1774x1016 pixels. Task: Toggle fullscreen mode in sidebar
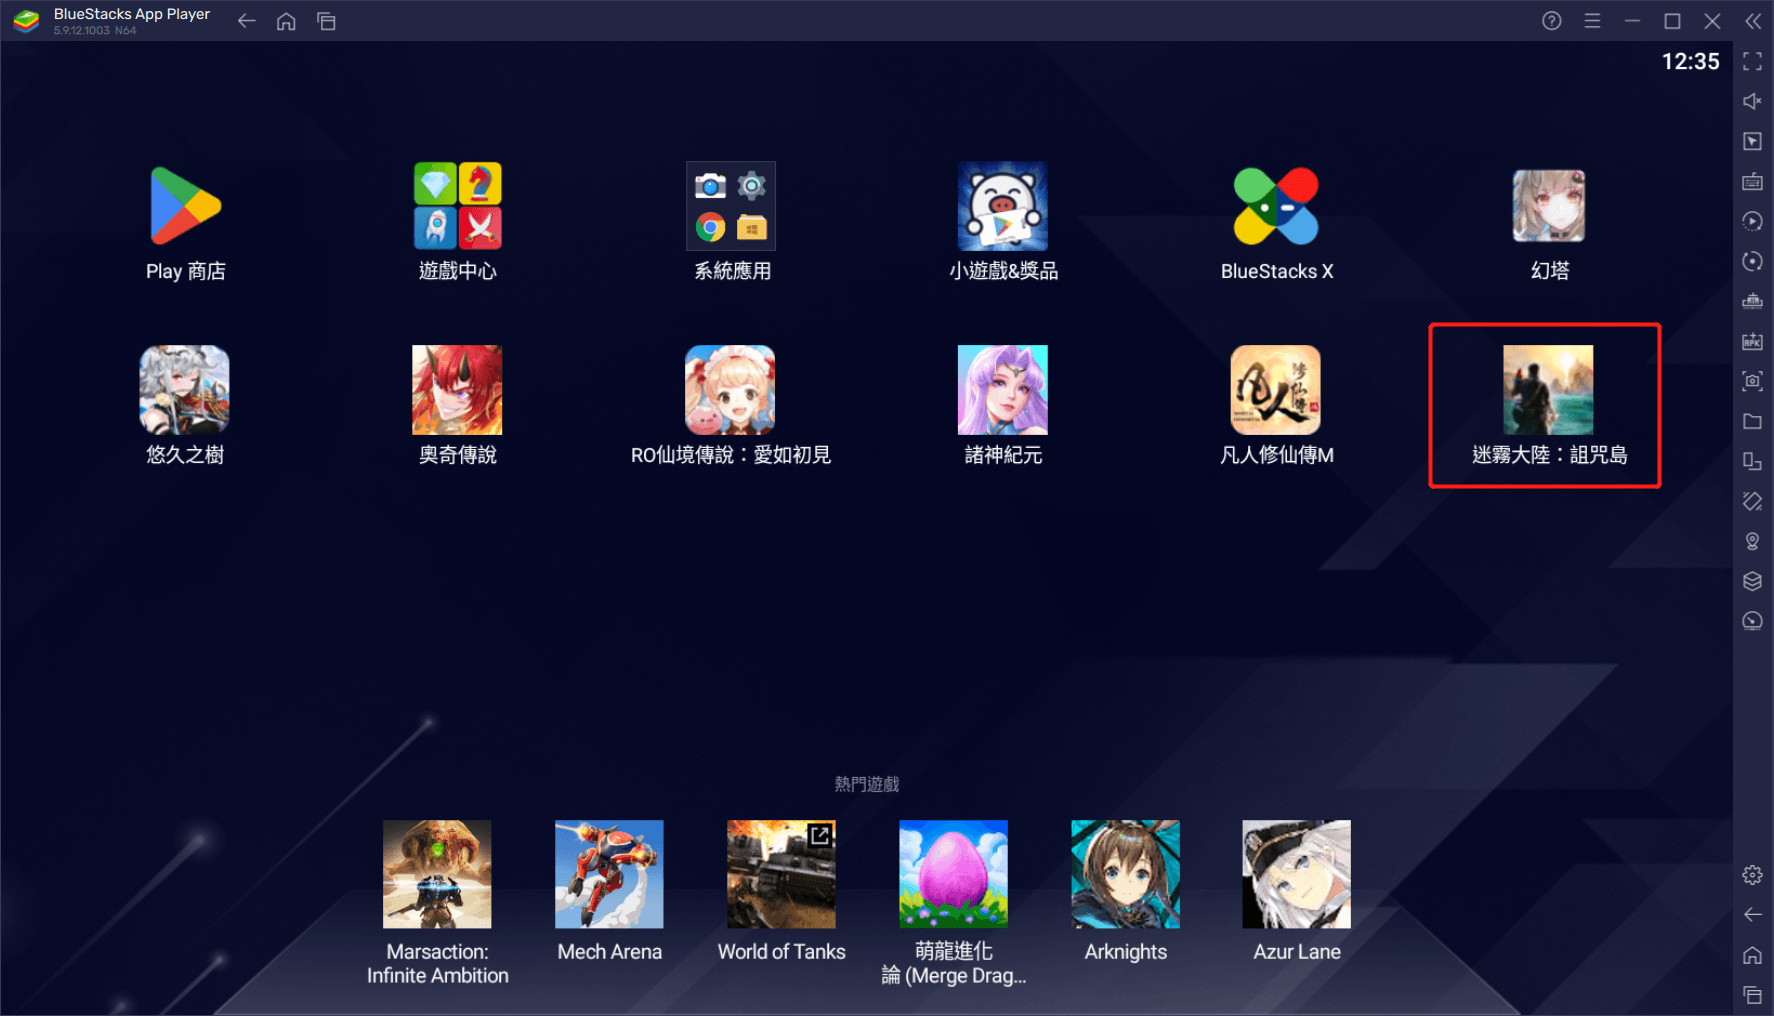pyautogui.click(x=1752, y=62)
